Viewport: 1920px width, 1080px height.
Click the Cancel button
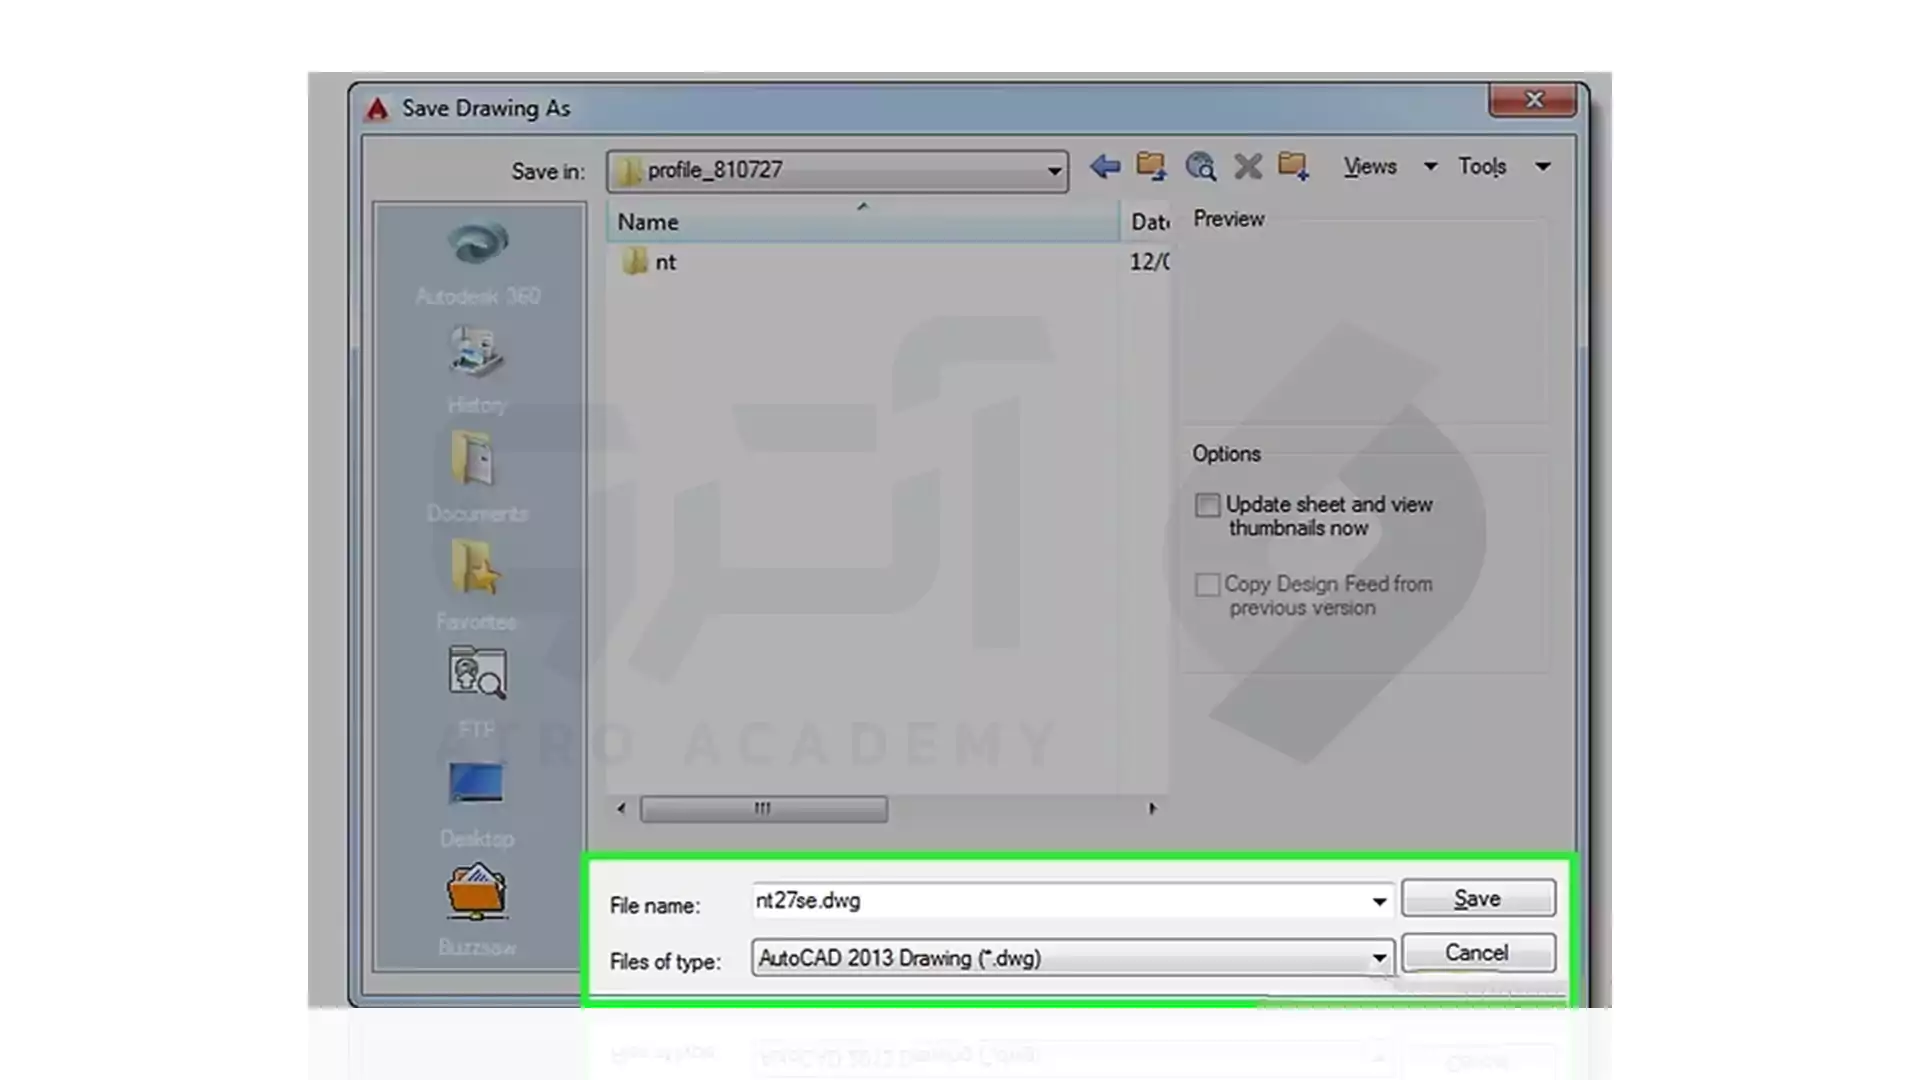[1478, 952]
